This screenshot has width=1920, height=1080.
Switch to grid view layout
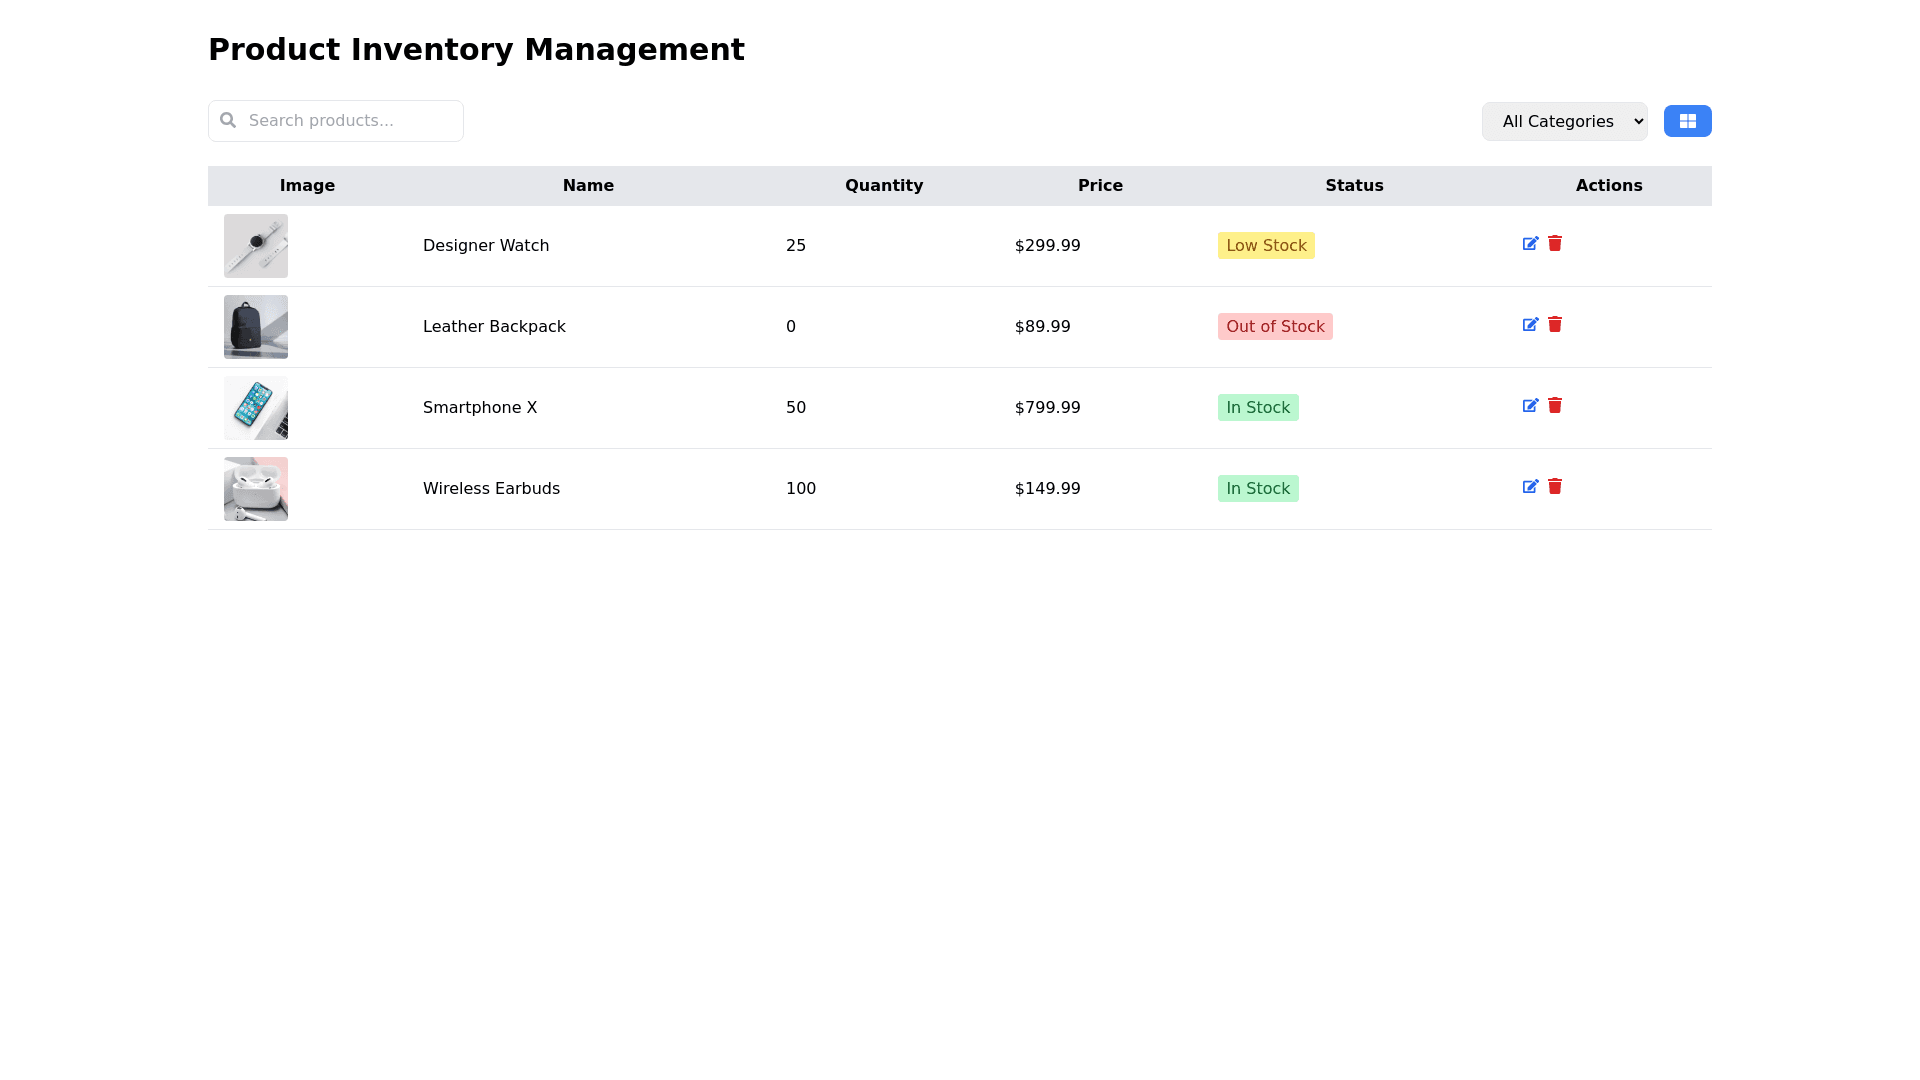tap(1687, 121)
